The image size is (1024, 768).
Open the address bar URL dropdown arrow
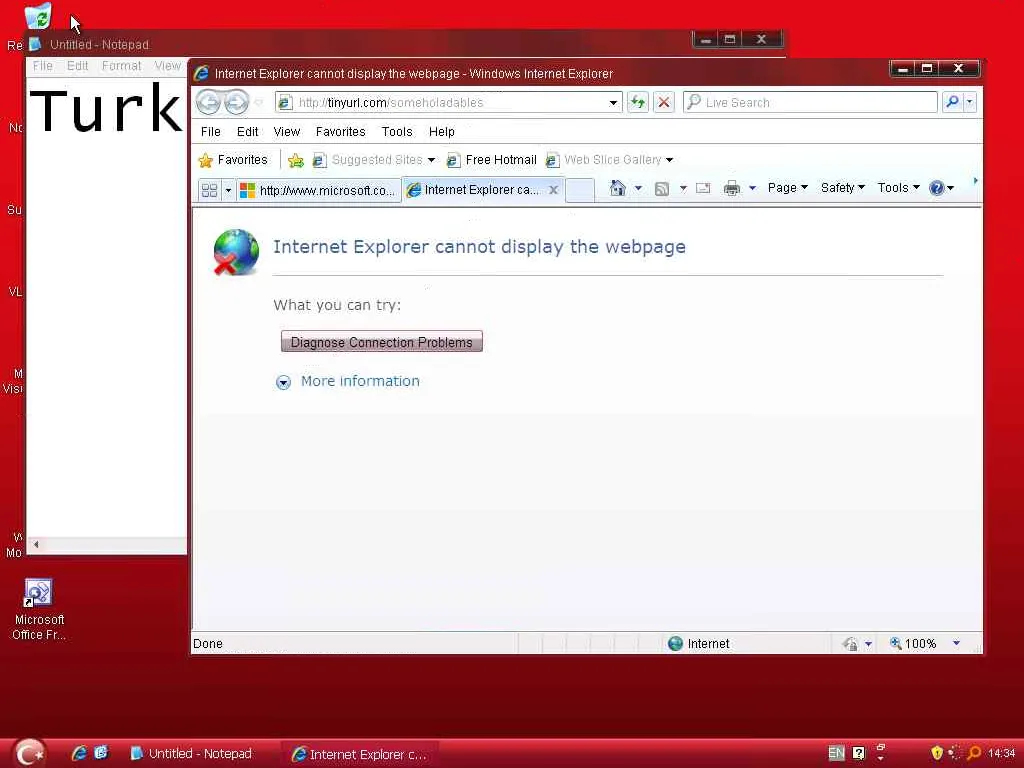(x=613, y=103)
